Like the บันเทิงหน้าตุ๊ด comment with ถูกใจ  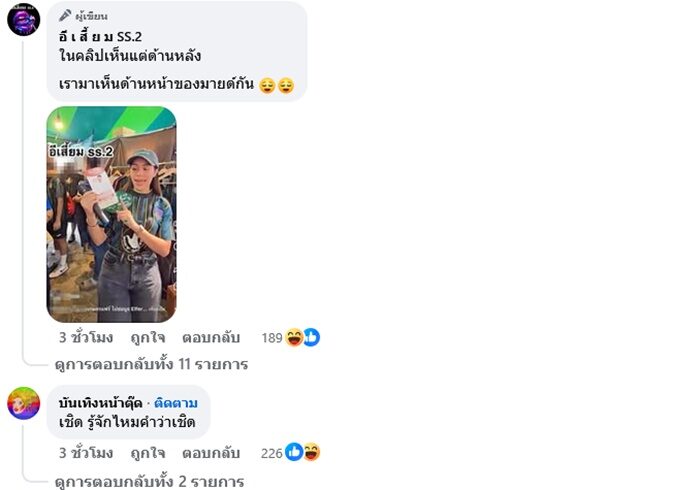click(x=148, y=453)
